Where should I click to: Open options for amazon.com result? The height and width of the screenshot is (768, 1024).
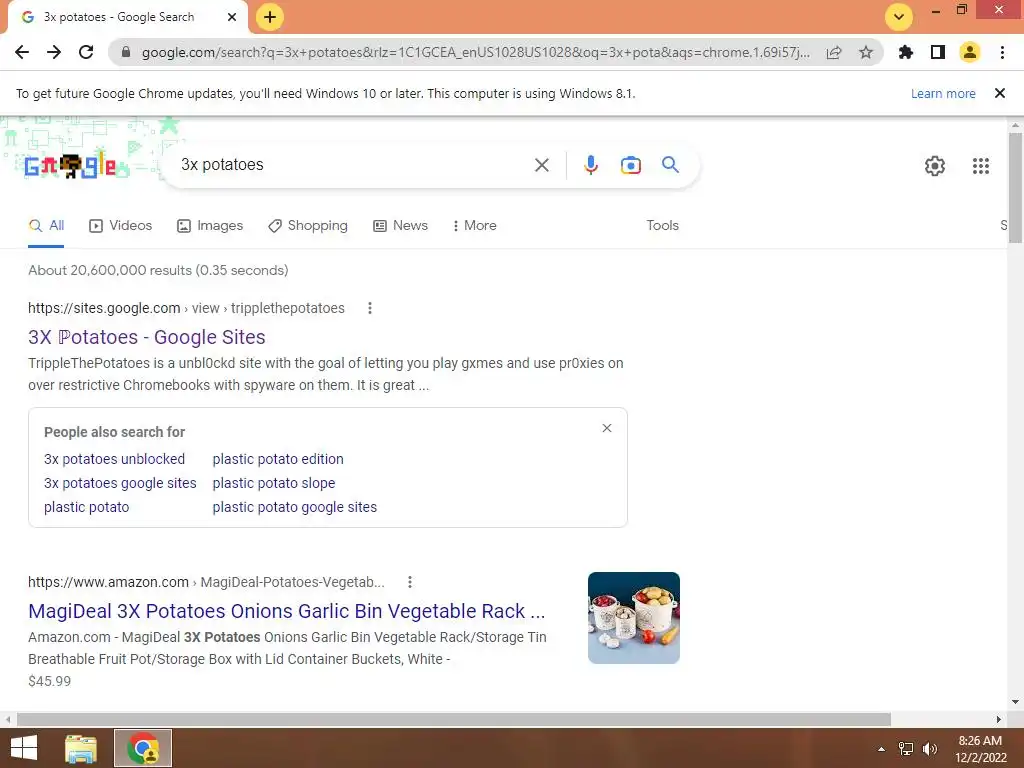pyautogui.click(x=409, y=582)
